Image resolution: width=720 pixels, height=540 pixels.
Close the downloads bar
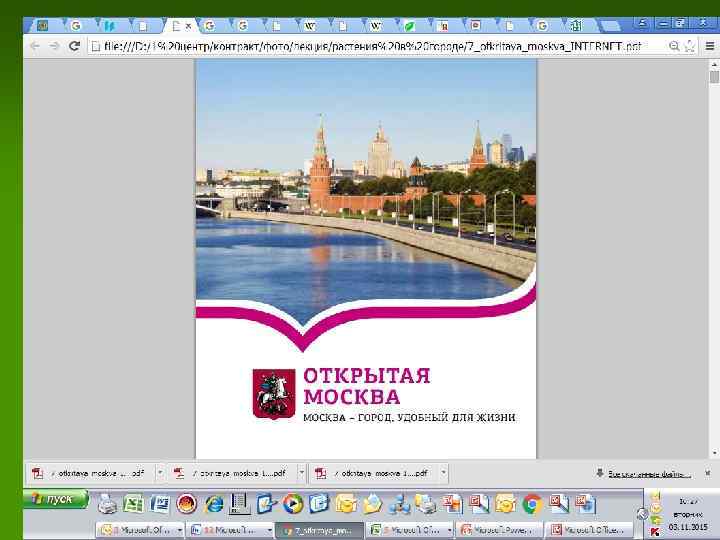tap(708, 472)
